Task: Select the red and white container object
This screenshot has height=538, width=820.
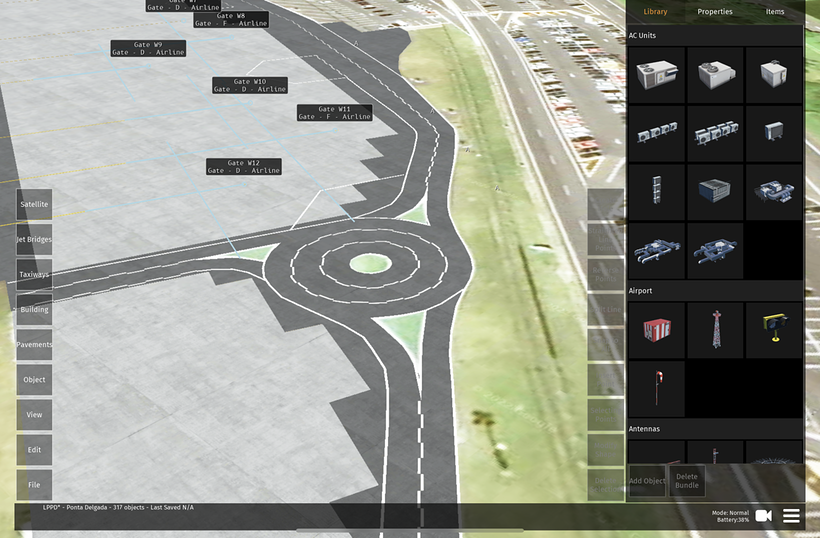Action: coord(657,330)
